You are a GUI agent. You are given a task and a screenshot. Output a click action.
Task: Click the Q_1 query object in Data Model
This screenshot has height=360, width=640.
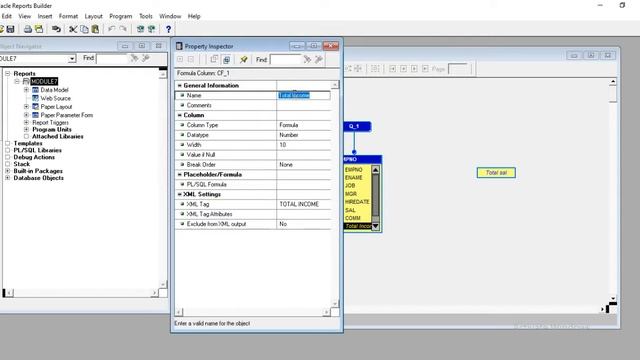tap(357, 127)
